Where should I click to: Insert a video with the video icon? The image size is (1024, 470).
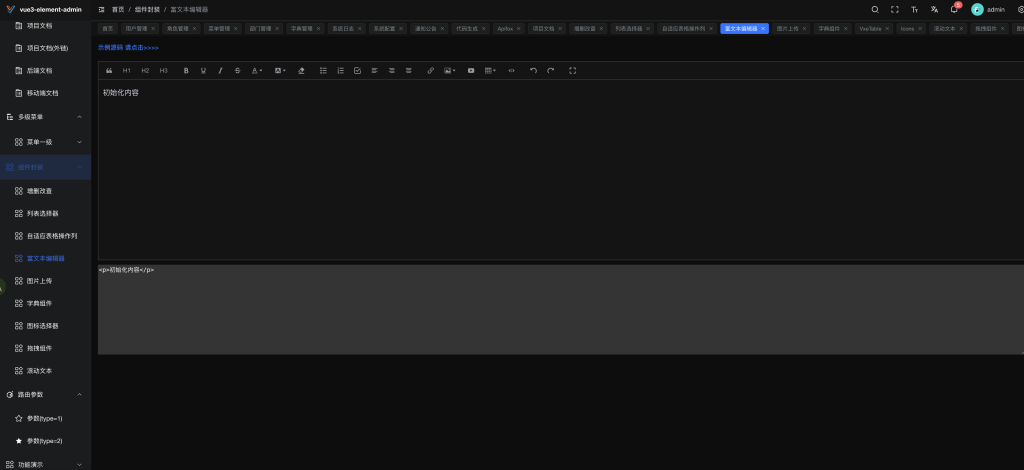click(x=471, y=70)
